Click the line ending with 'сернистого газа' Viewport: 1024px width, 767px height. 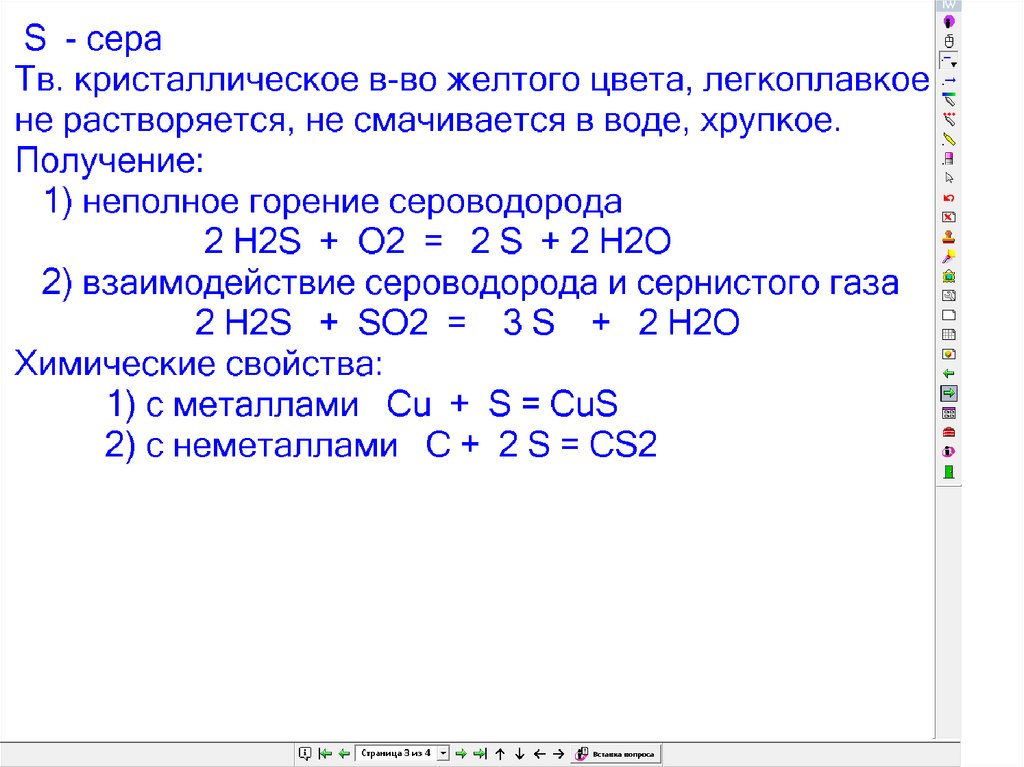(x=470, y=284)
